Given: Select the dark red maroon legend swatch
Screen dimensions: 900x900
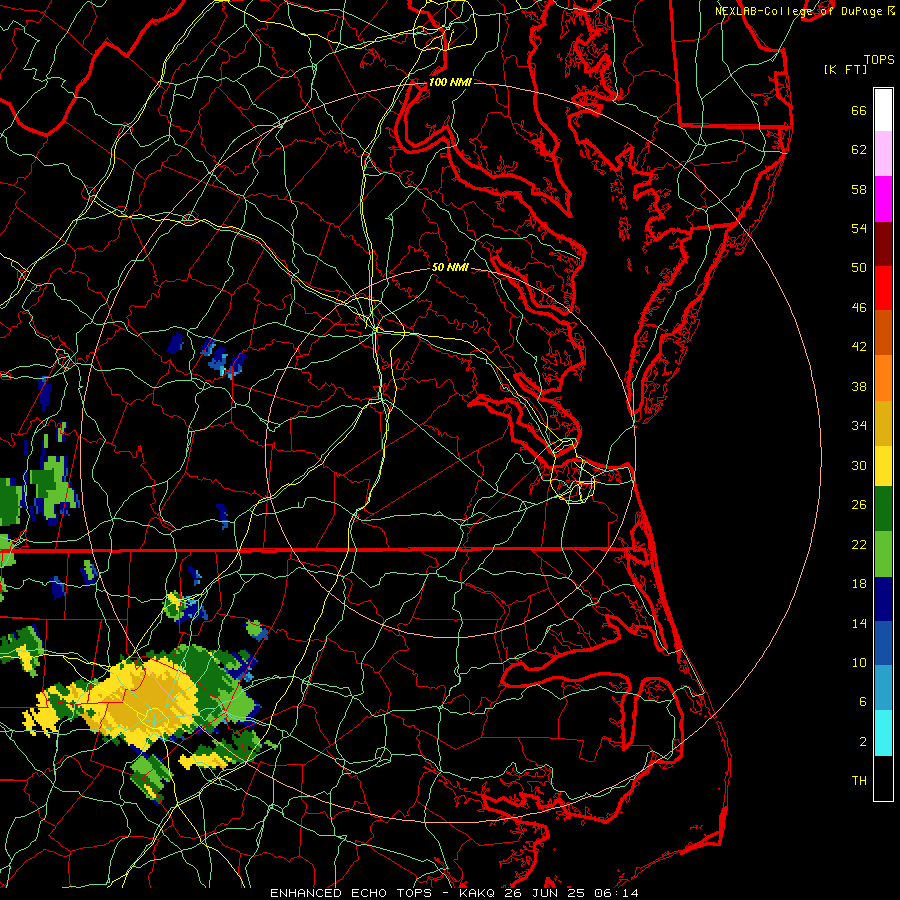Looking at the screenshot, I should tap(883, 244).
